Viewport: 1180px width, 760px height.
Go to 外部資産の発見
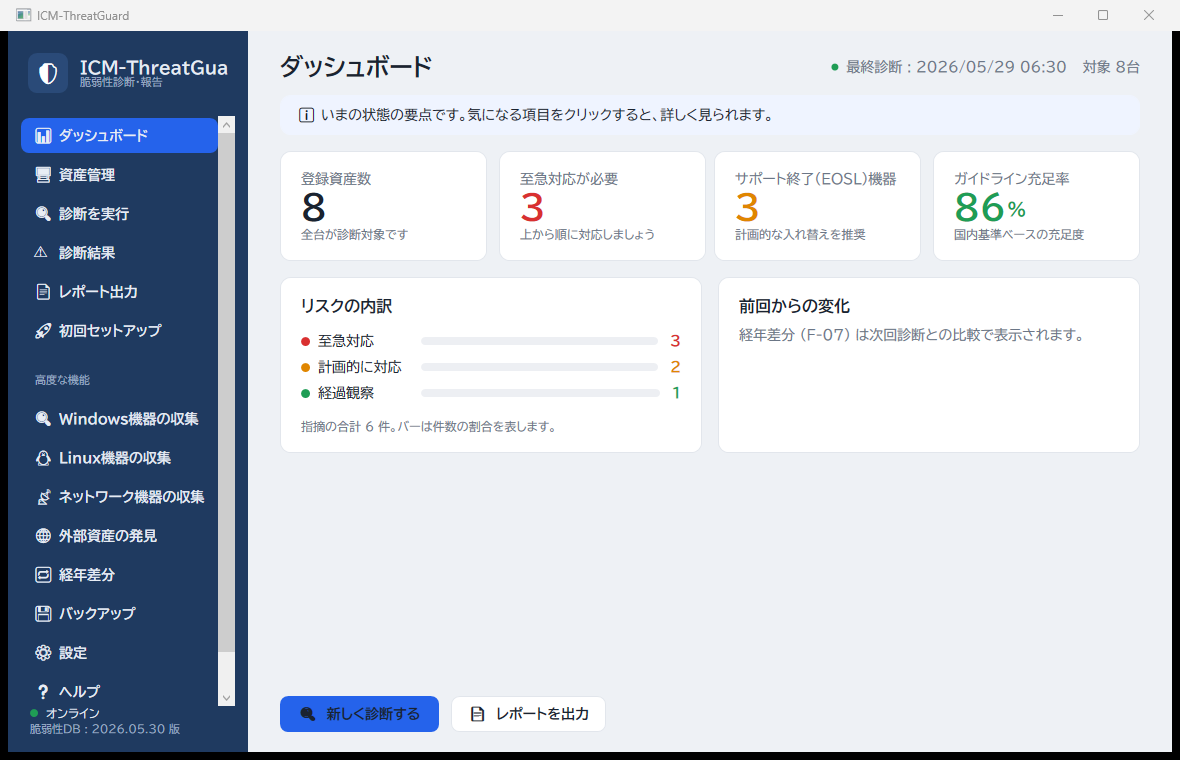pos(119,536)
